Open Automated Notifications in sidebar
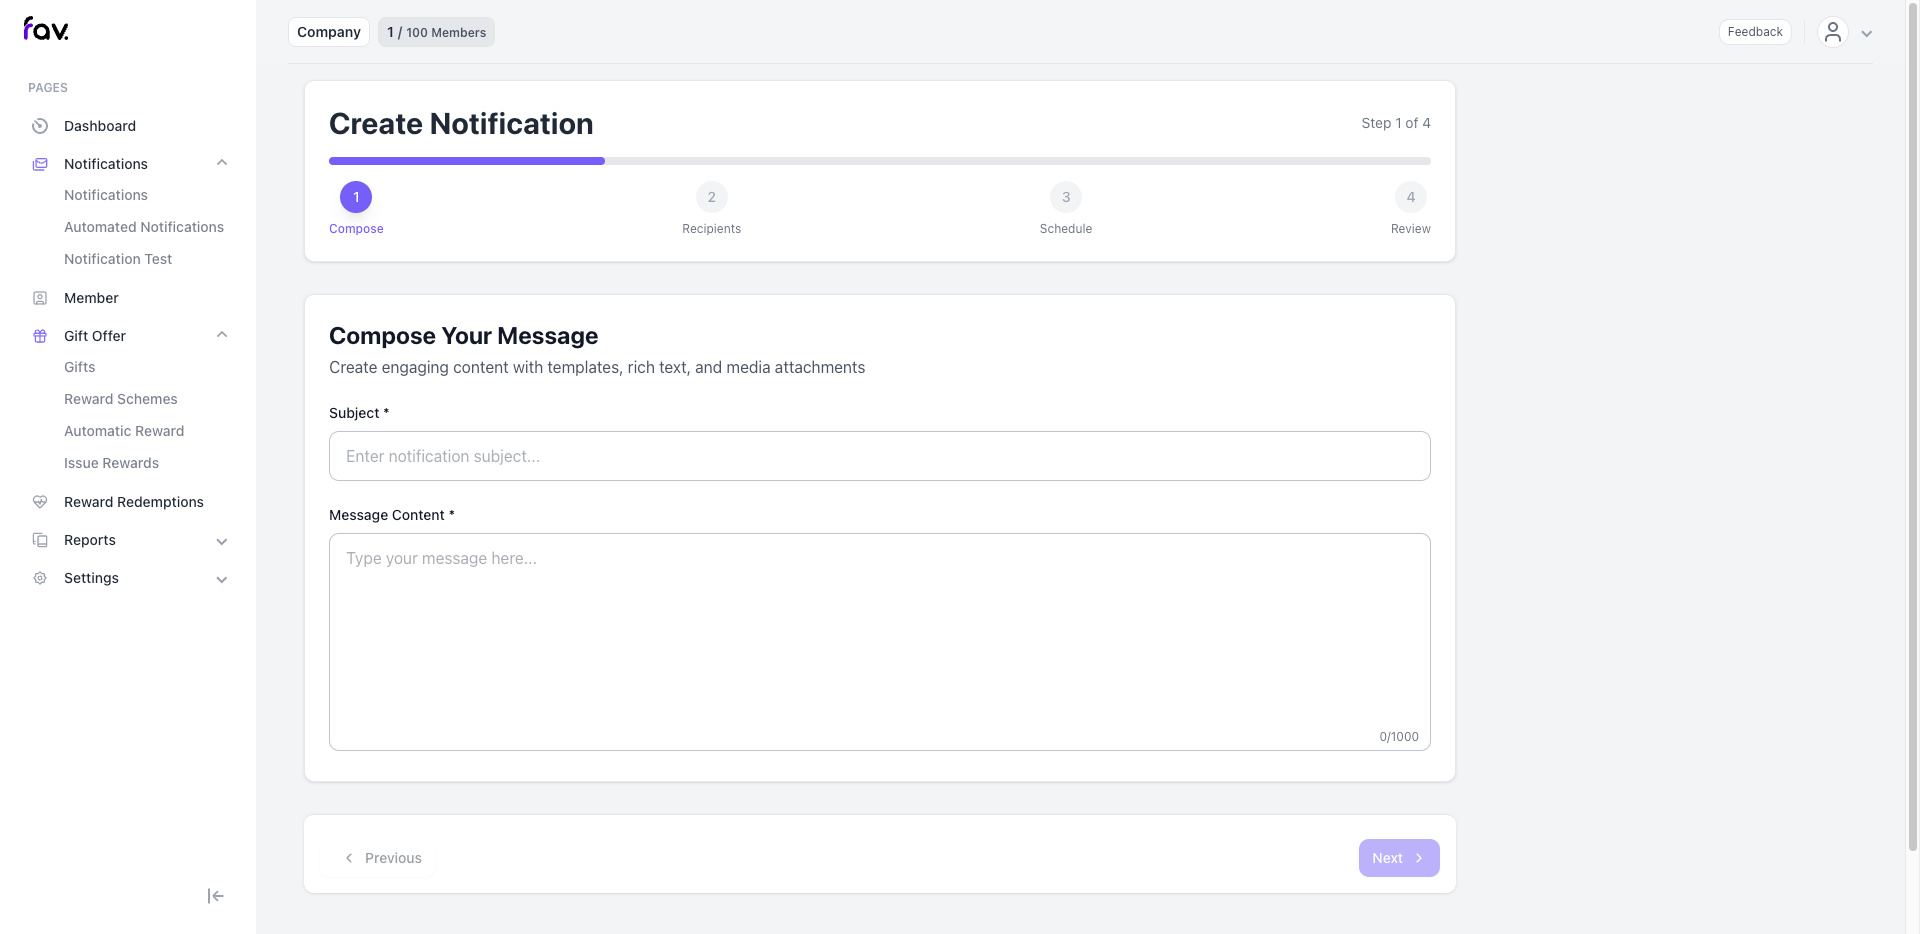This screenshot has height=934, width=1920. pos(144,227)
